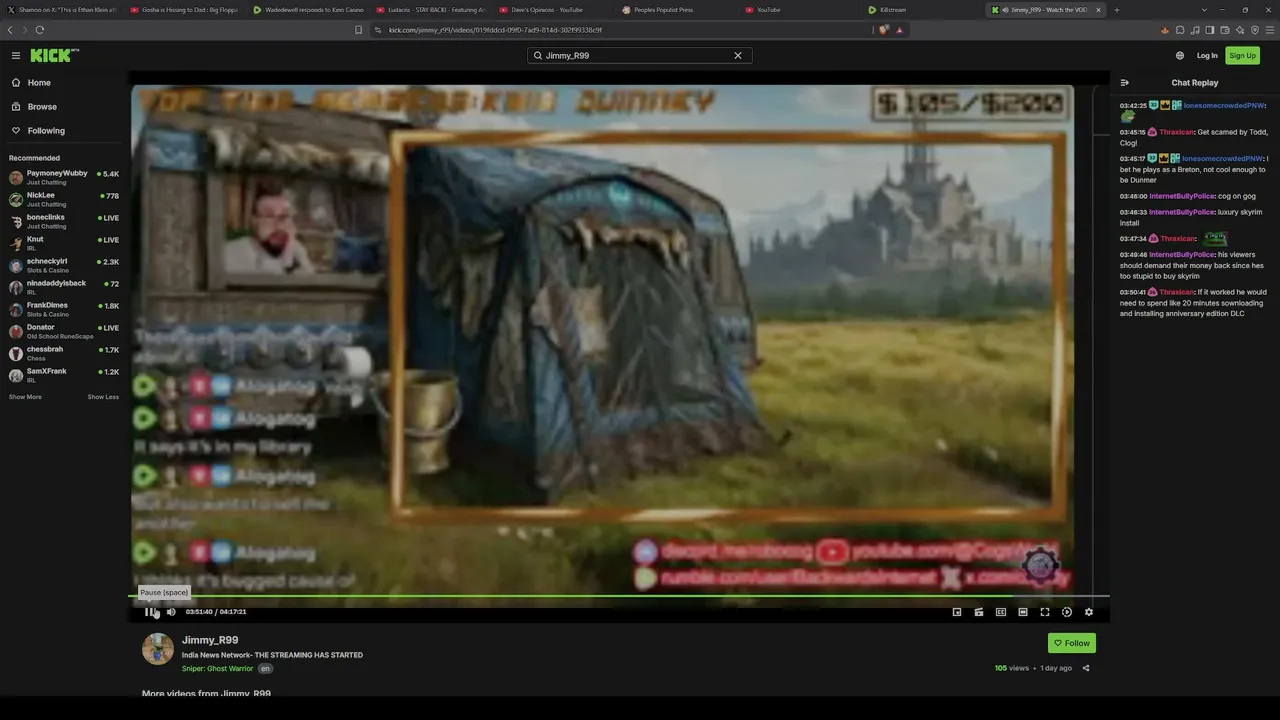The height and width of the screenshot is (720, 1280).
Task: Open the language globe menu
Action: [1180, 56]
